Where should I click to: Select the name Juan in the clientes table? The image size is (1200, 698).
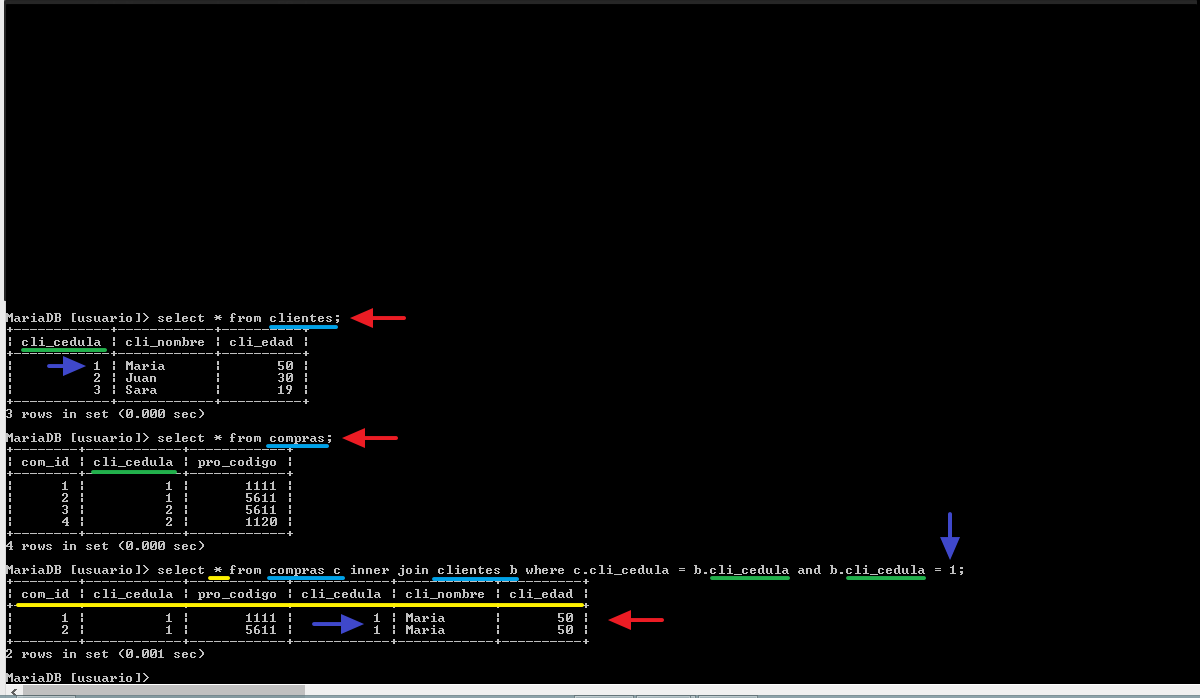[141, 378]
